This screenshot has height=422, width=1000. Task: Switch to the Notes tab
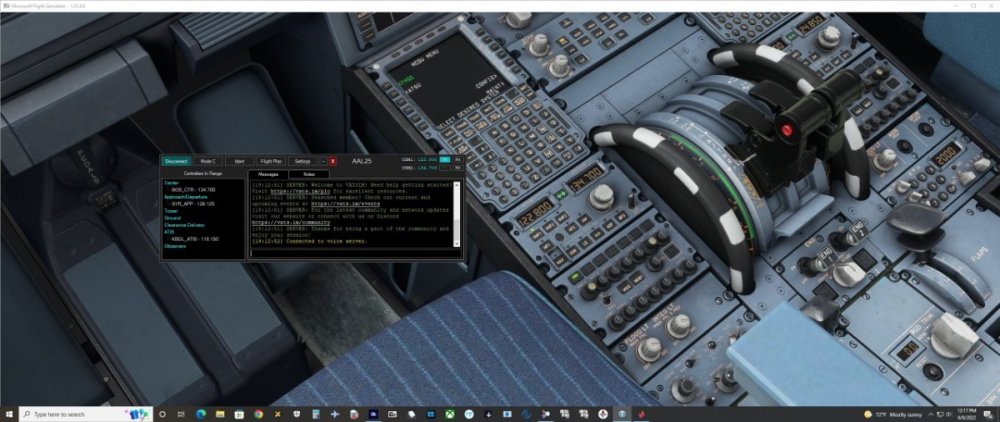(x=309, y=174)
